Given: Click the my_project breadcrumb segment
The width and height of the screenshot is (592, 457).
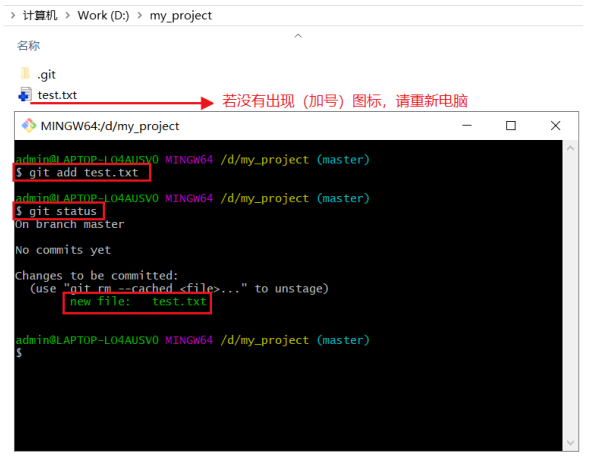Looking at the screenshot, I should tap(181, 16).
